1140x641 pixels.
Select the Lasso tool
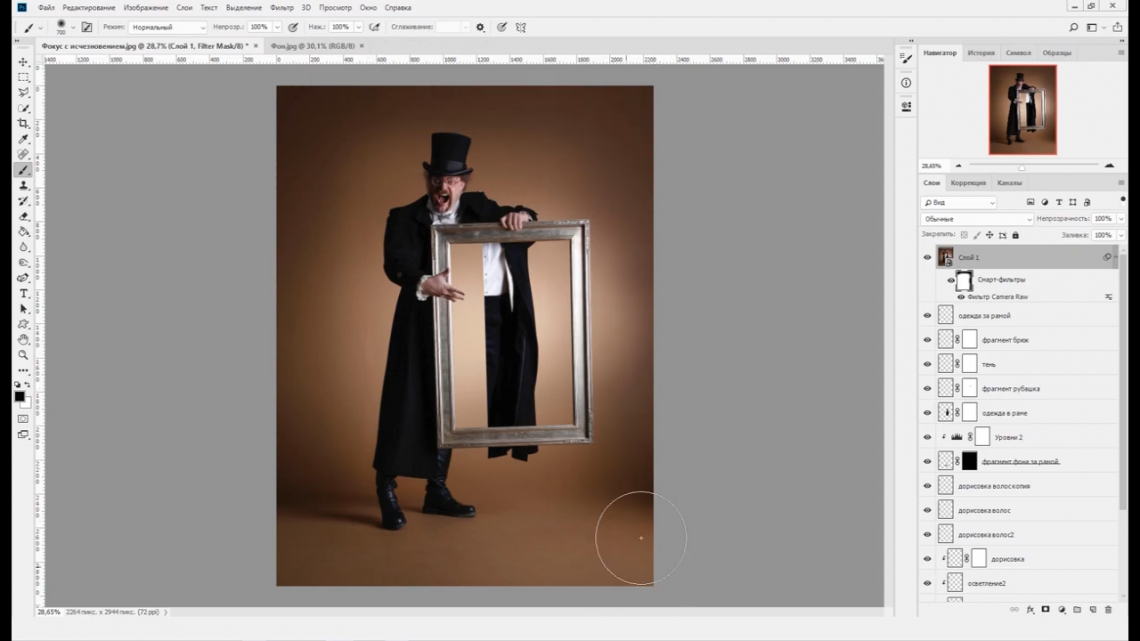click(x=23, y=92)
